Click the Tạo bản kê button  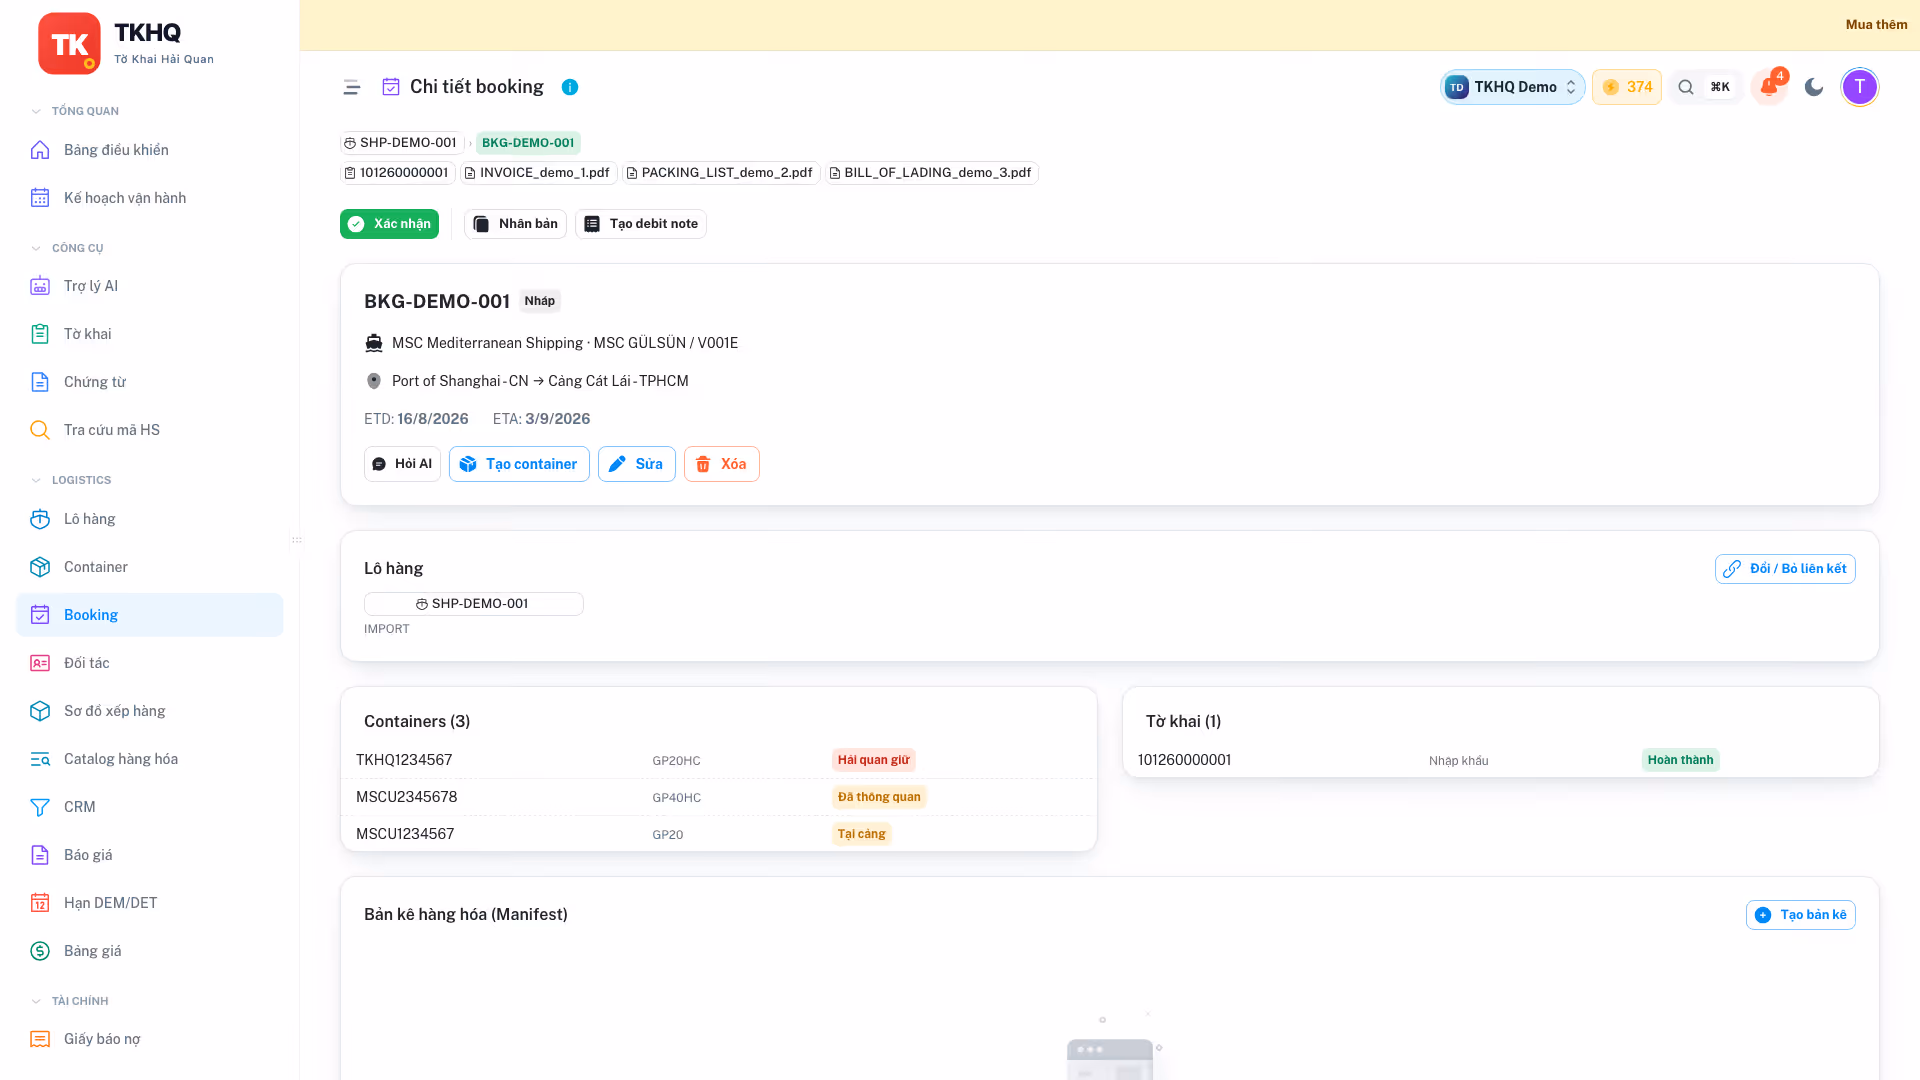click(x=1800, y=915)
